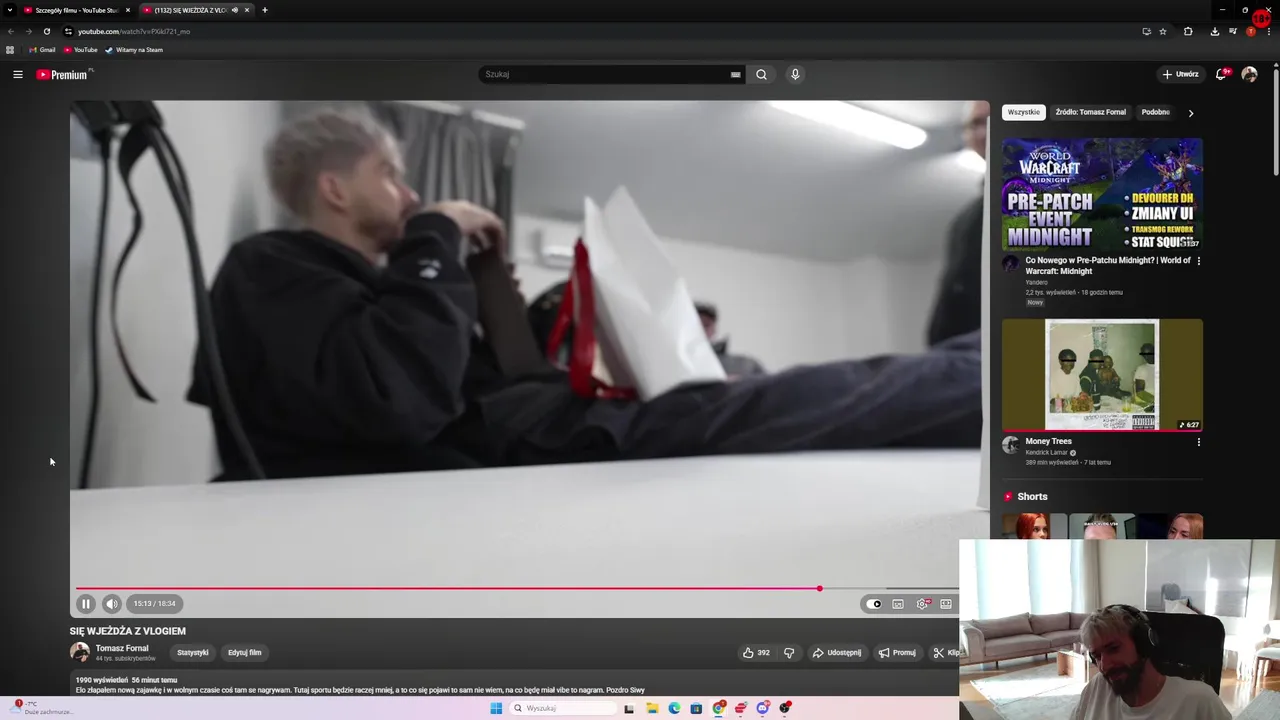This screenshot has height=720, width=1280.
Task: Go back with the browser back arrow
Action: pos(11,31)
